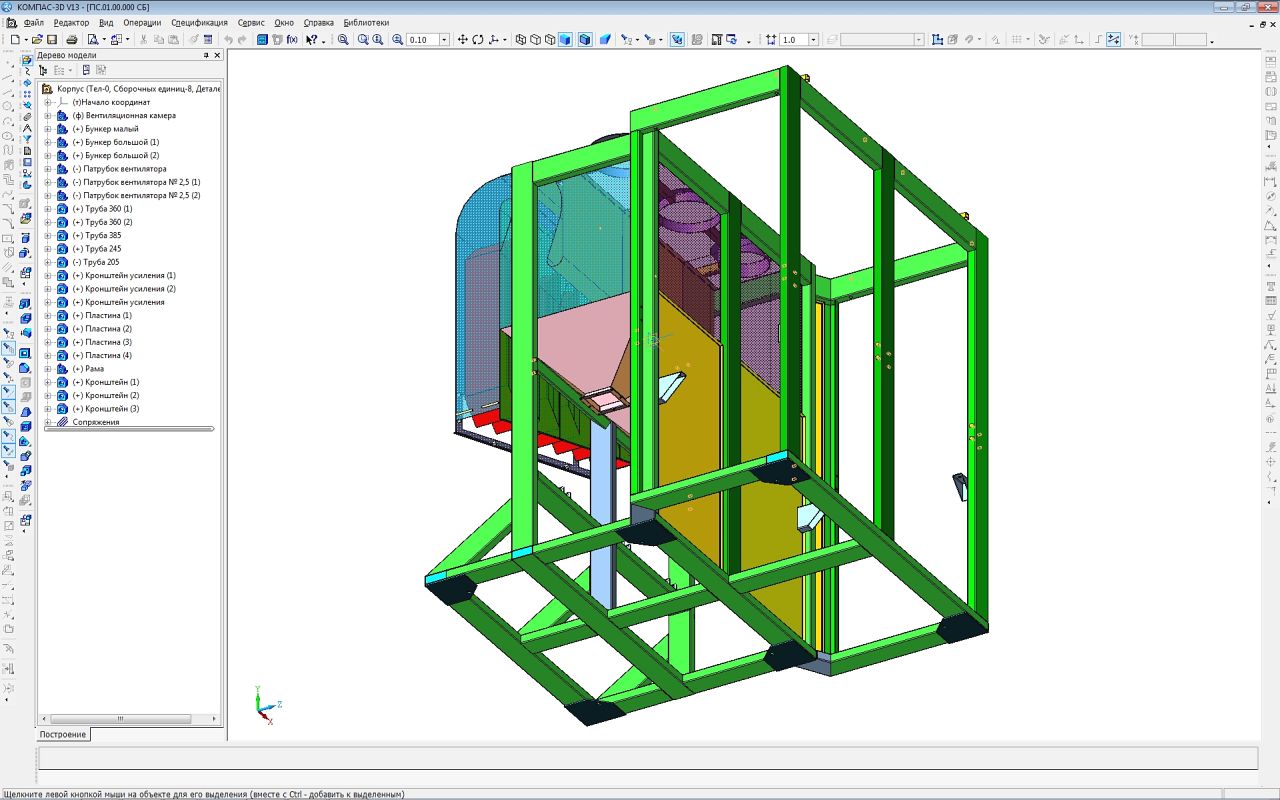Click the Save document icon
1280x800 pixels.
coord(52,40)
